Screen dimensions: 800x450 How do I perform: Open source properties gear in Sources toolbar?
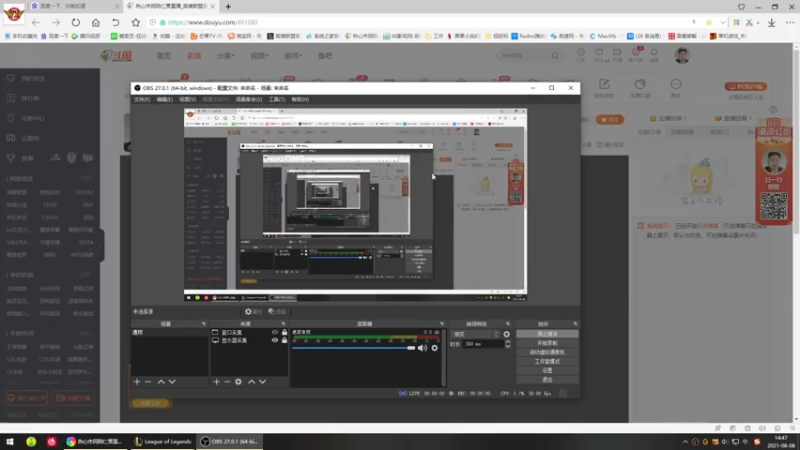(238, 382)
